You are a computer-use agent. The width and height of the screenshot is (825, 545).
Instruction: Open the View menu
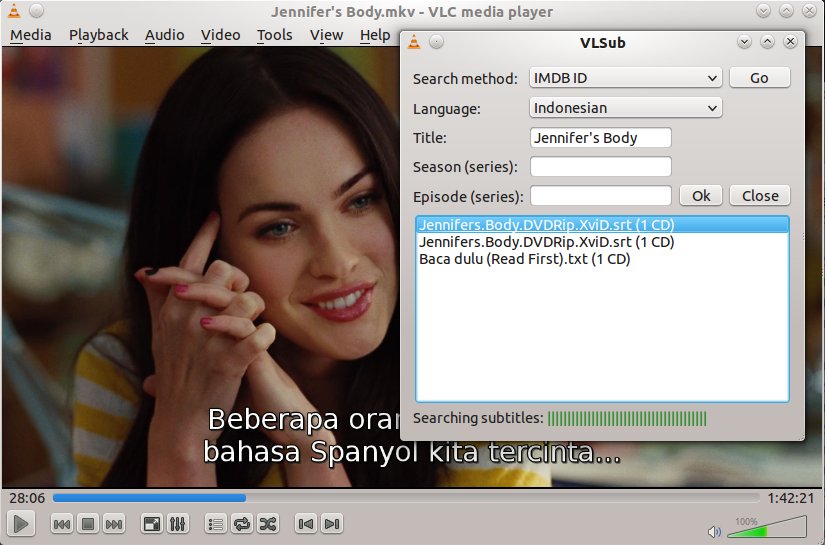click(x=326, y=35)
